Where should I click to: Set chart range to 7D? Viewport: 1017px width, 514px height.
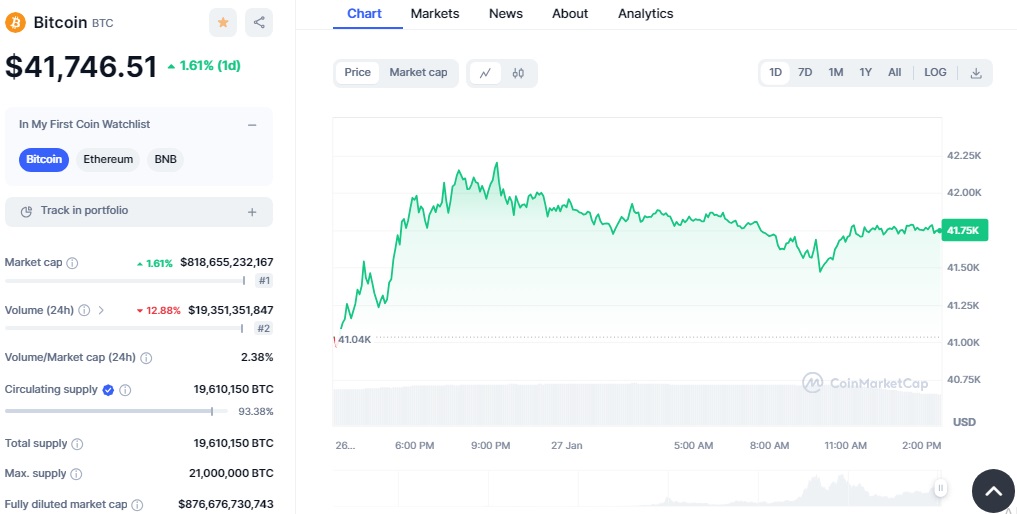coord(805,73)
